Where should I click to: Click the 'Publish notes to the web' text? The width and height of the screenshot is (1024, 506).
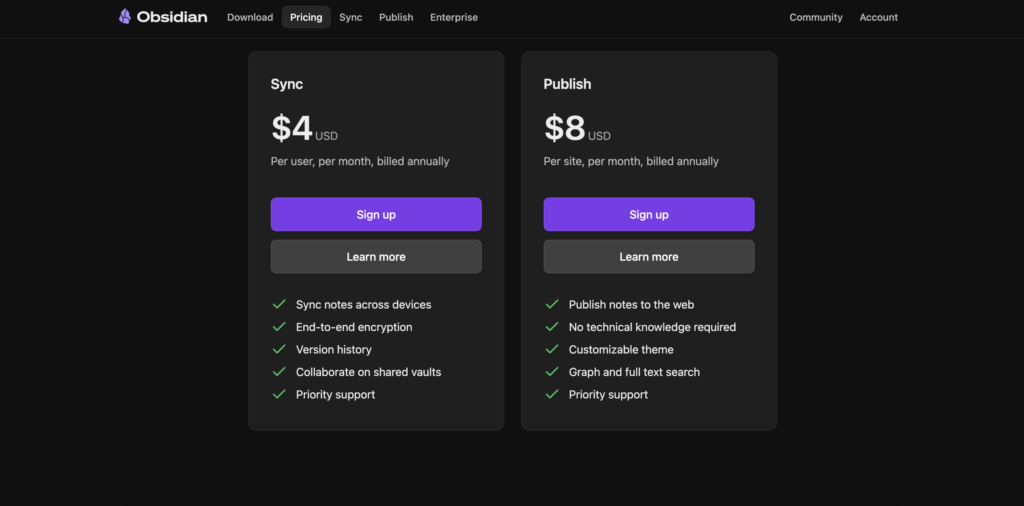(632, 305)
